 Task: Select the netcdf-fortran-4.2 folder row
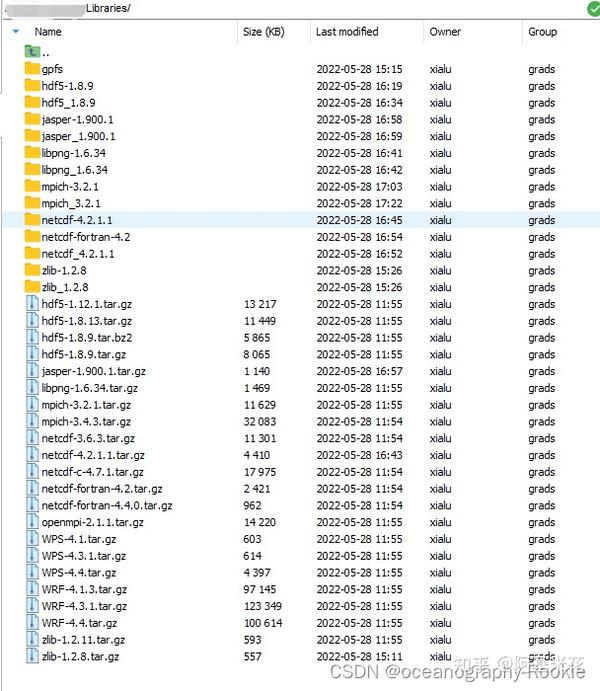(x=301, y=237)
